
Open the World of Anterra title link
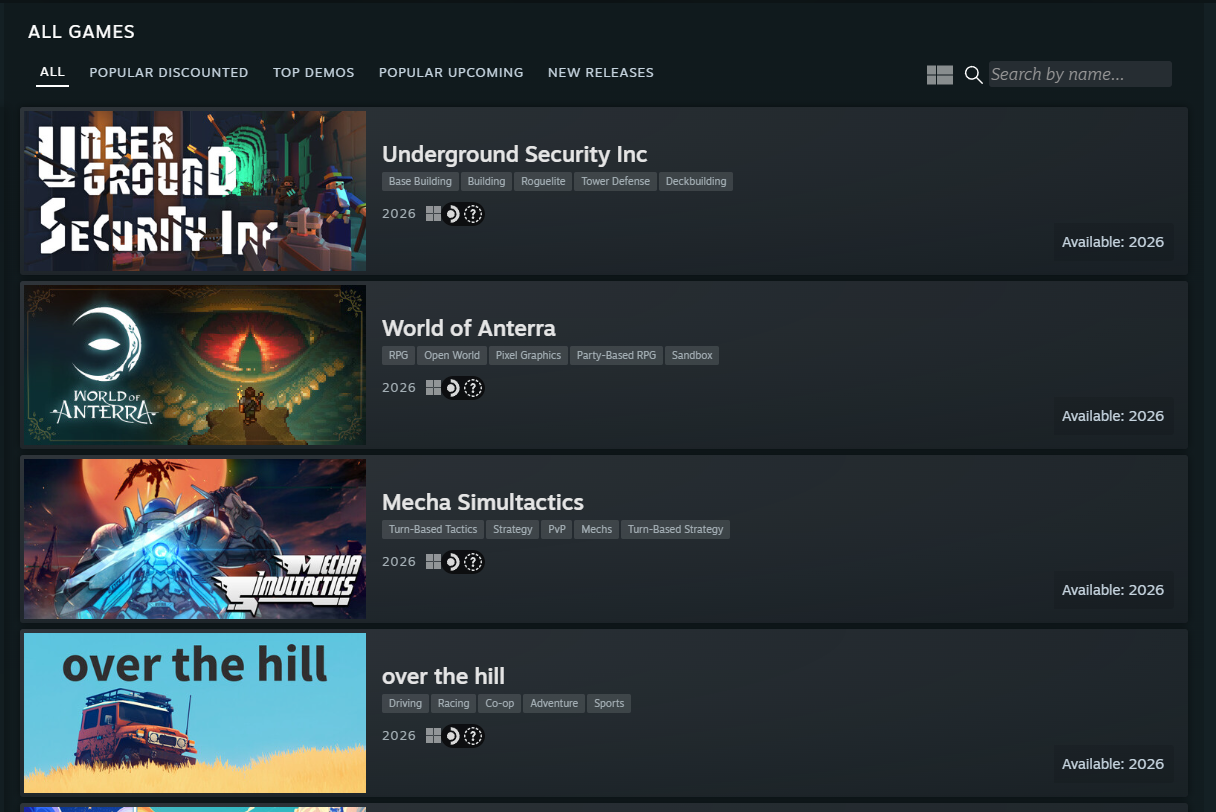pos(468,329)
